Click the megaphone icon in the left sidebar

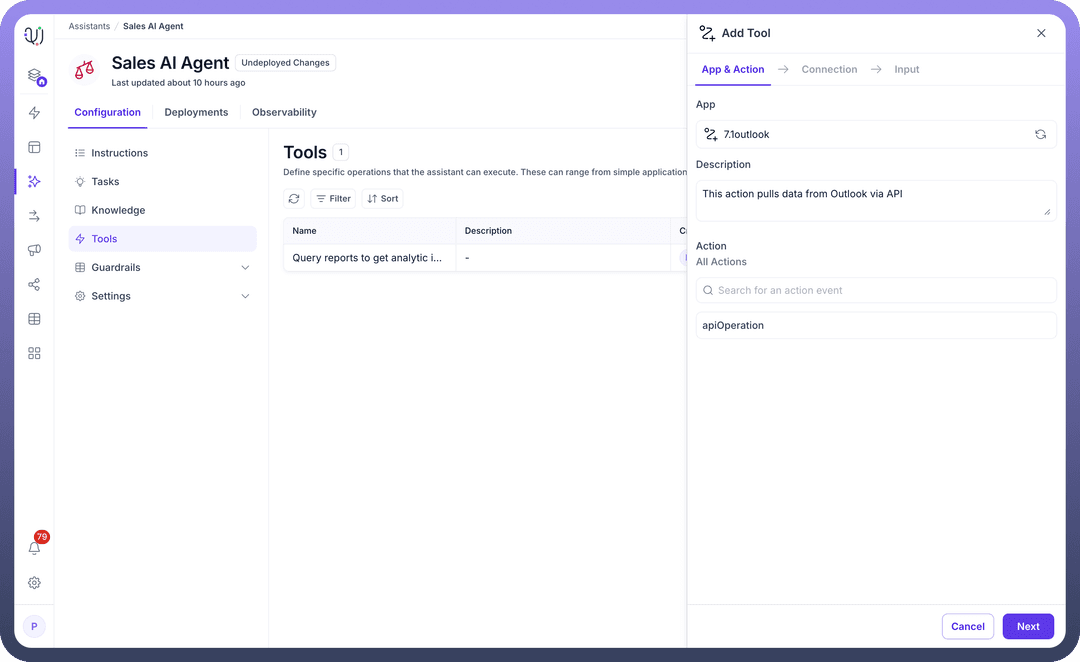[x=34, y=250]
